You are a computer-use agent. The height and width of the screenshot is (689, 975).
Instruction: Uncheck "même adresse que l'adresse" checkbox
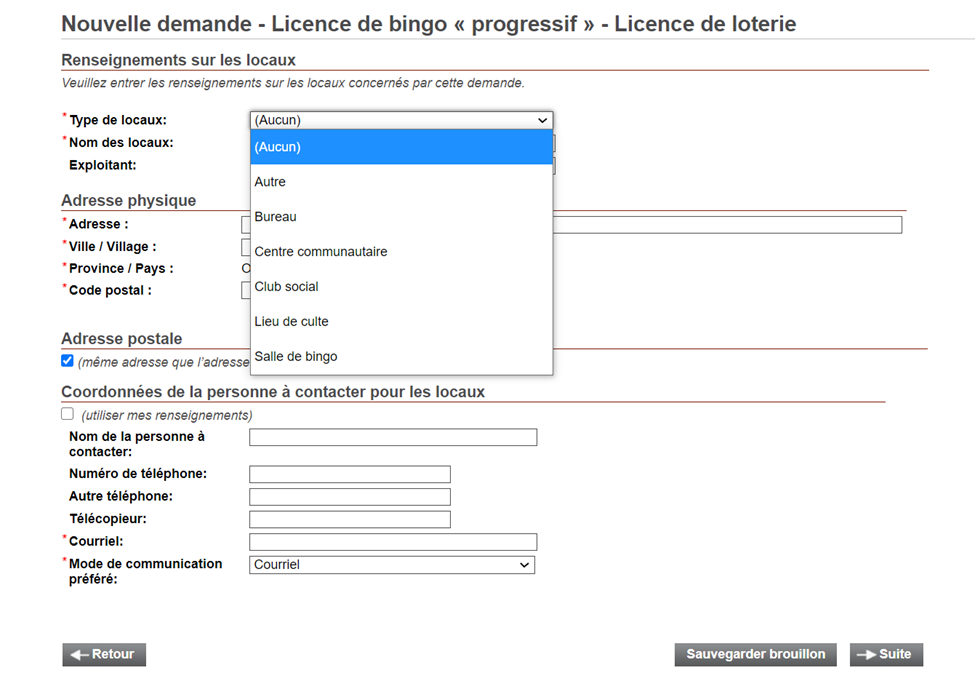pos(67,361)
